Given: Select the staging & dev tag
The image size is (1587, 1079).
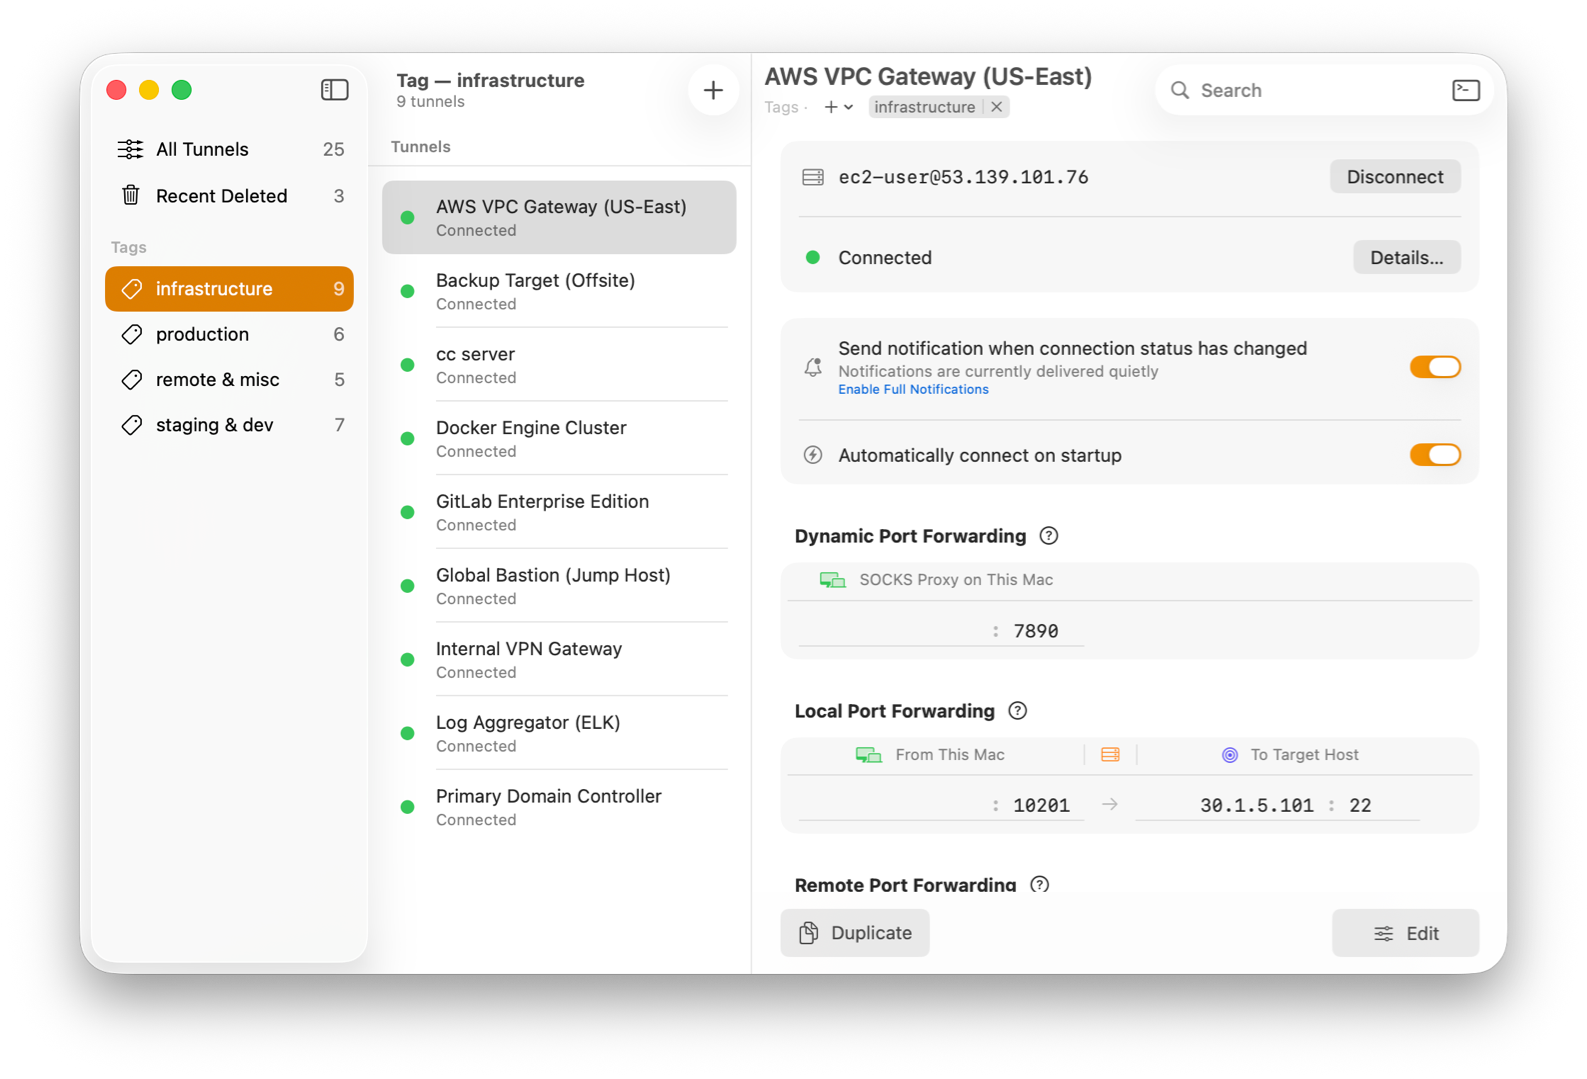Looking at the screenshot, I should coord(229,425).
